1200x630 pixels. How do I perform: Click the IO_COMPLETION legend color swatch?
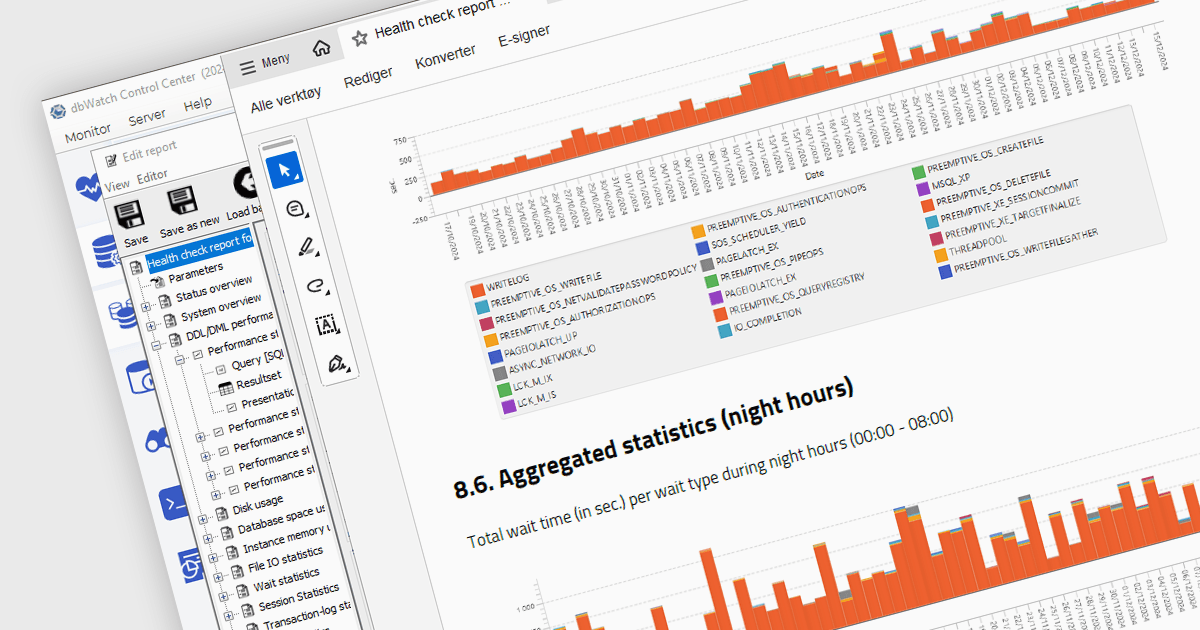coord(724,332)
